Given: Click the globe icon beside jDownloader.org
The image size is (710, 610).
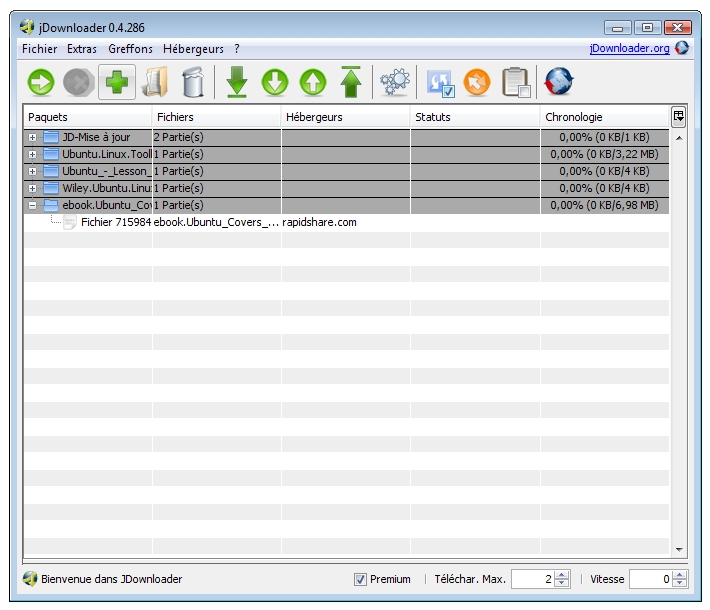Looking at the screenshot, I should (682, 48).
